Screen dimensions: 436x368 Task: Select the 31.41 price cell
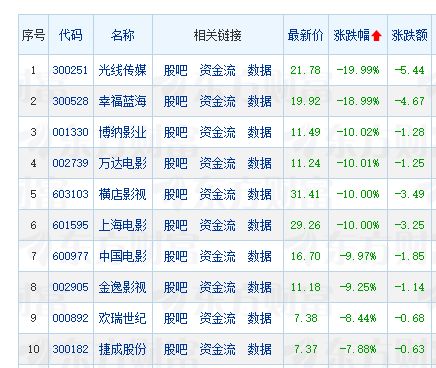click(x=305, y=194)
